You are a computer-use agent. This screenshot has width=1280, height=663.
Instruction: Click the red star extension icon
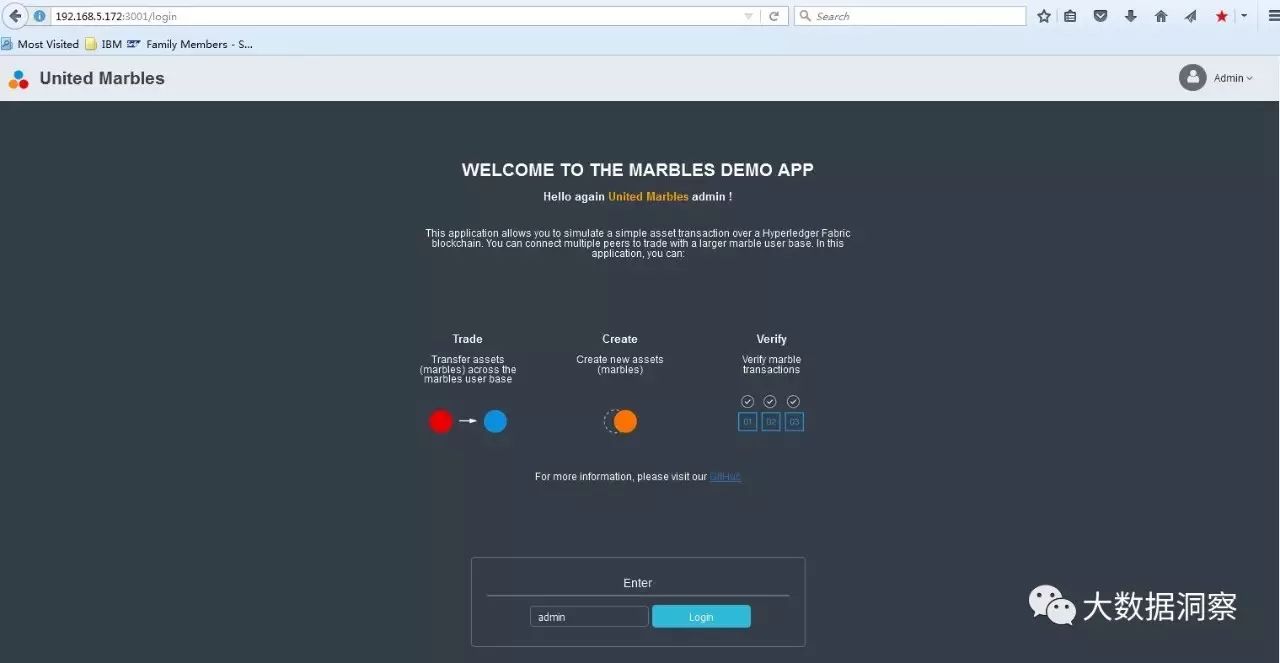(x=1222, y=16)
